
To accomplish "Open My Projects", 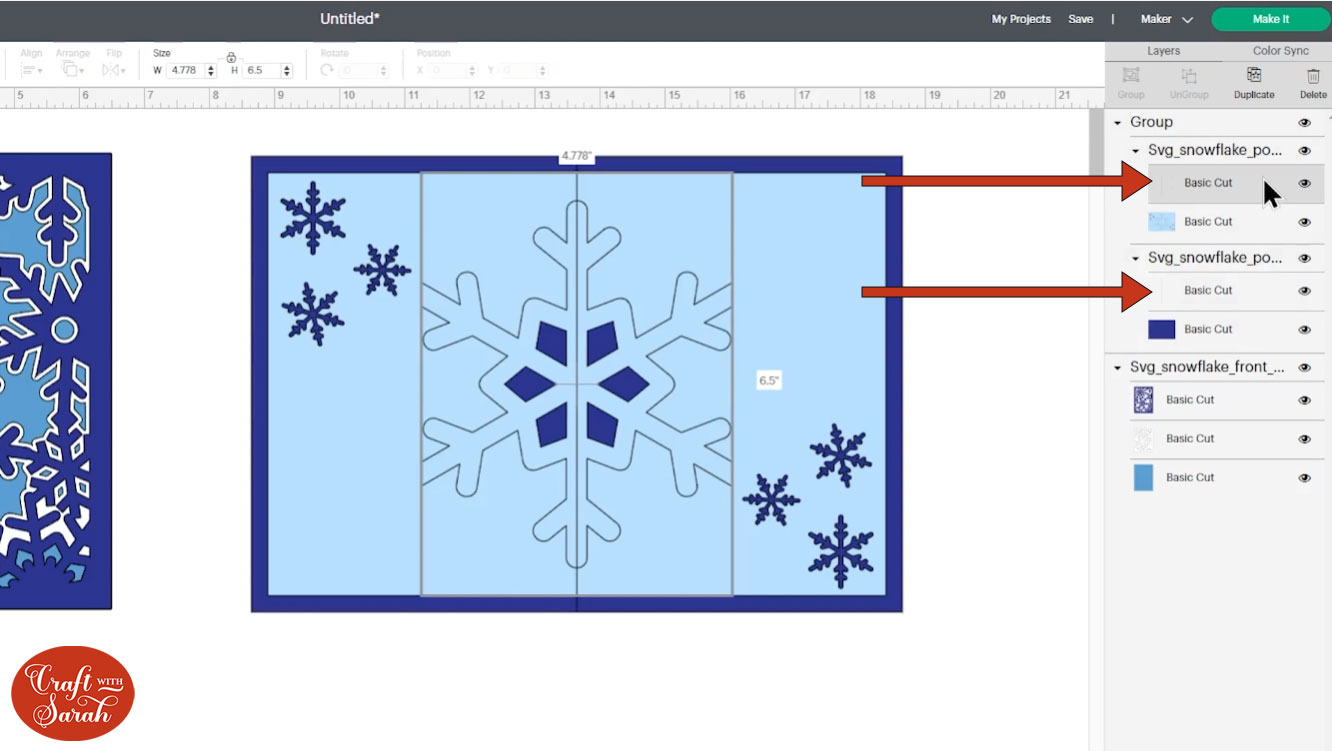I will point(1021,19).
